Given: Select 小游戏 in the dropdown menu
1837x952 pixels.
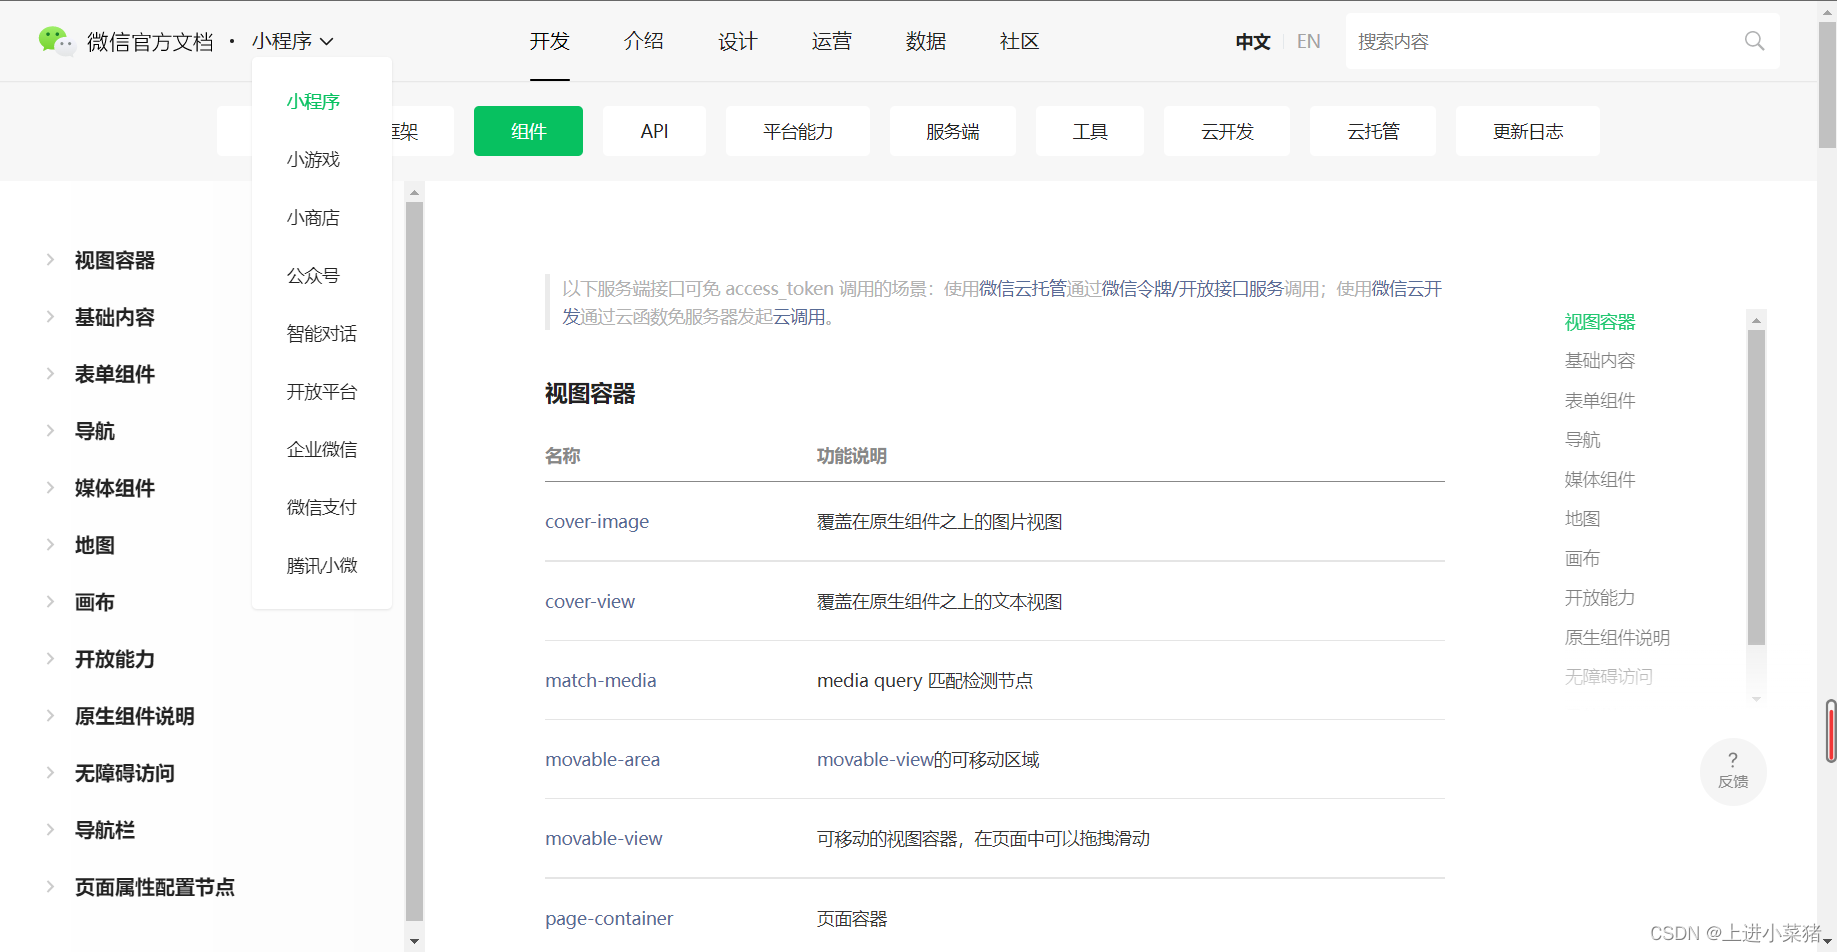Looking at the screenshot, I should (313, 159).
